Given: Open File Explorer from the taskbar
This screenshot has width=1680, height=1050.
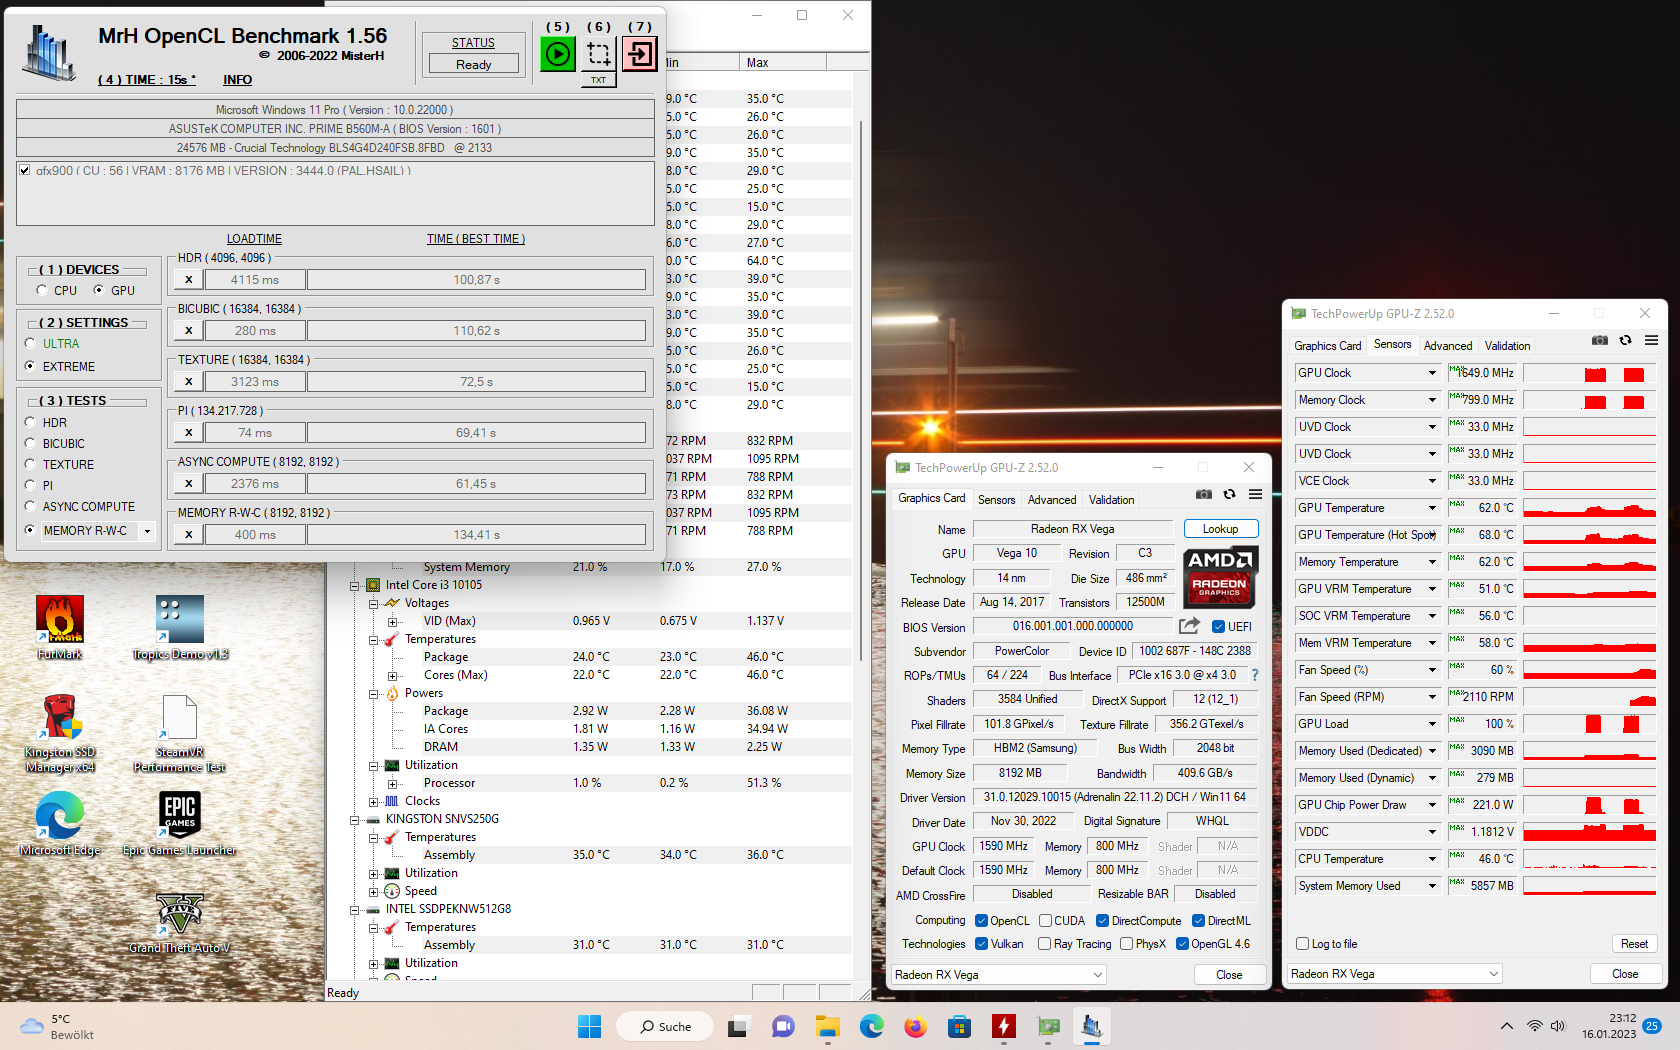Looking at the screenshot, I should pos(827,1026).
